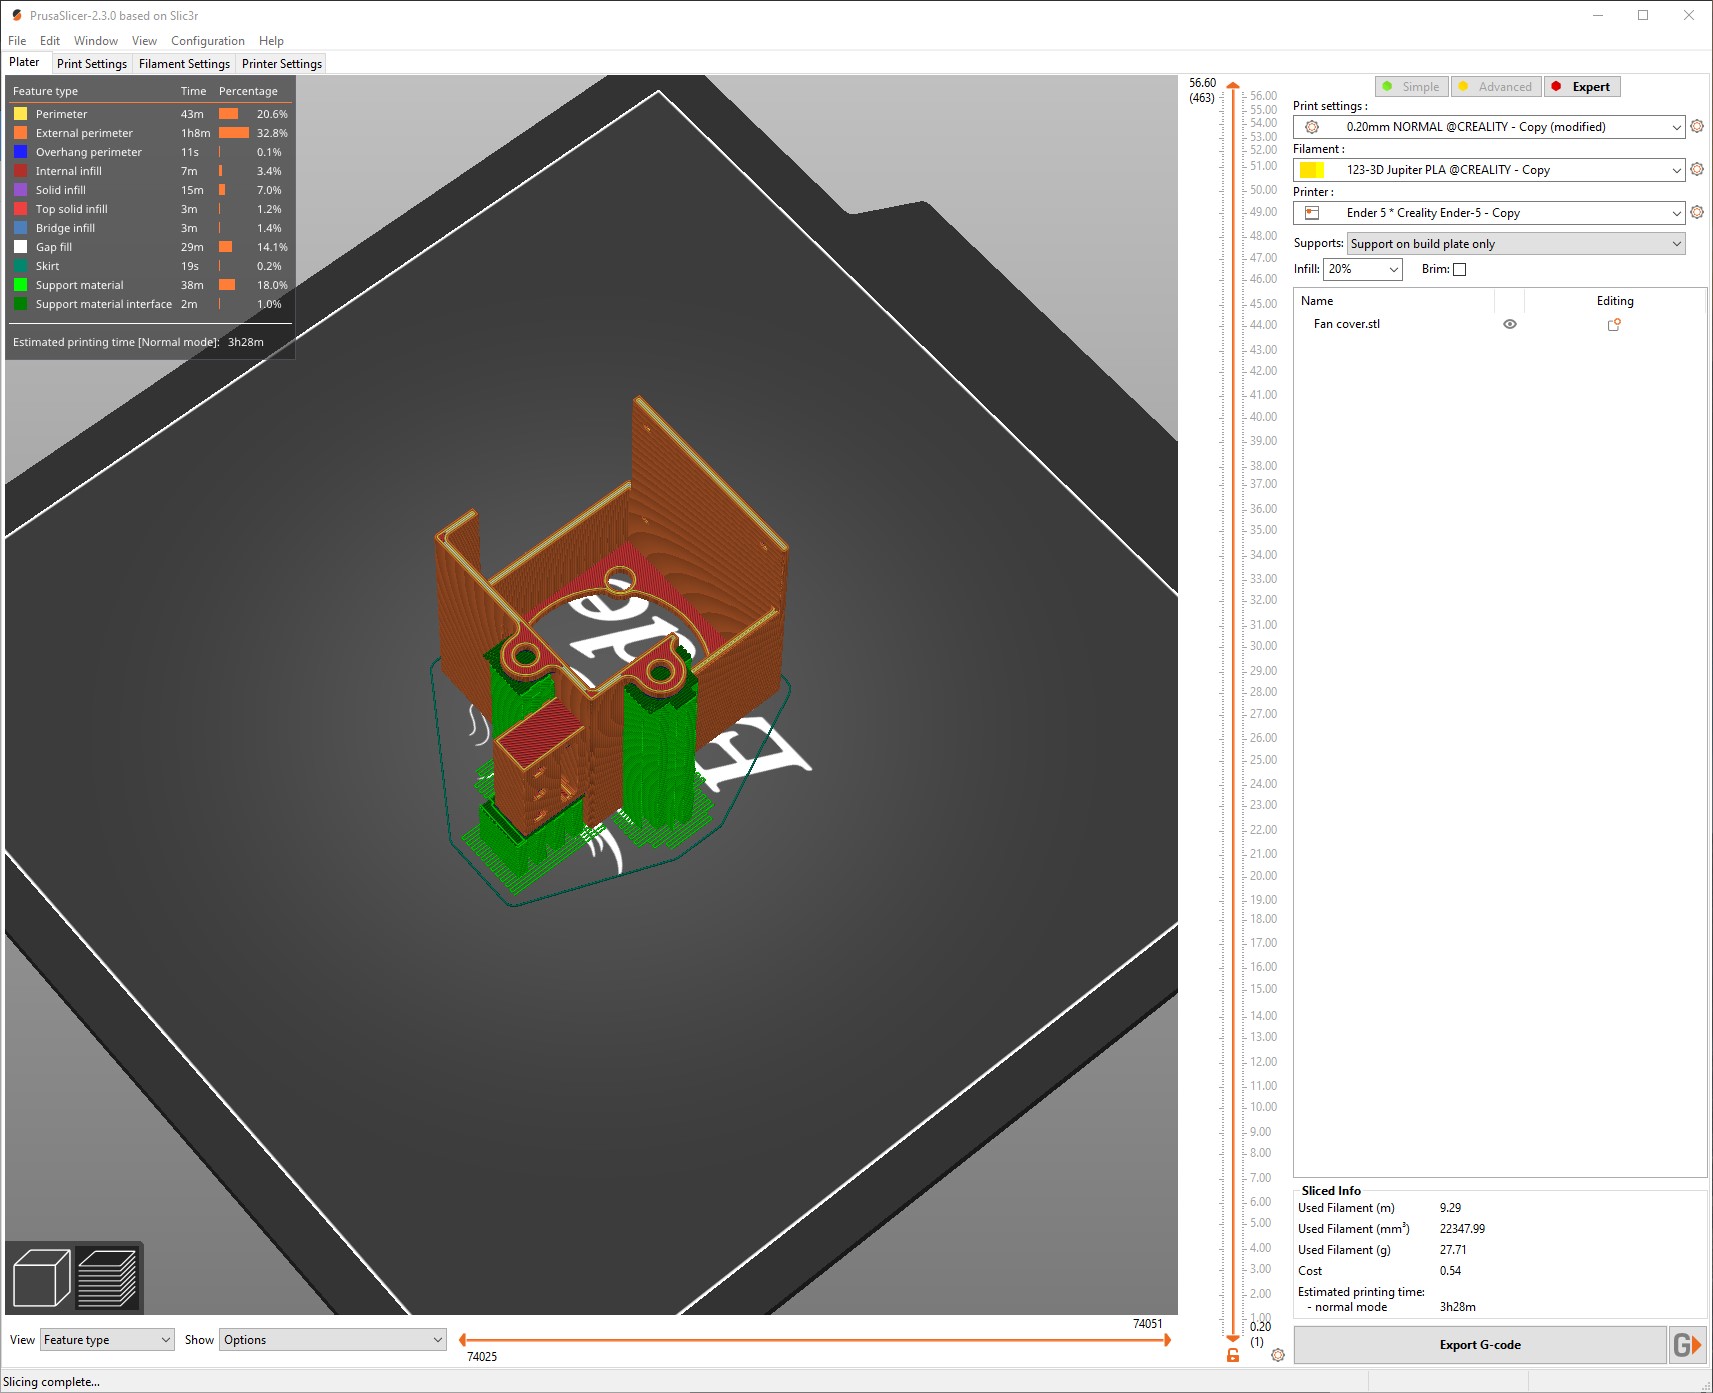Click the Skirt teal legend swatch
1713x1393 pixels.
[20, 266]
